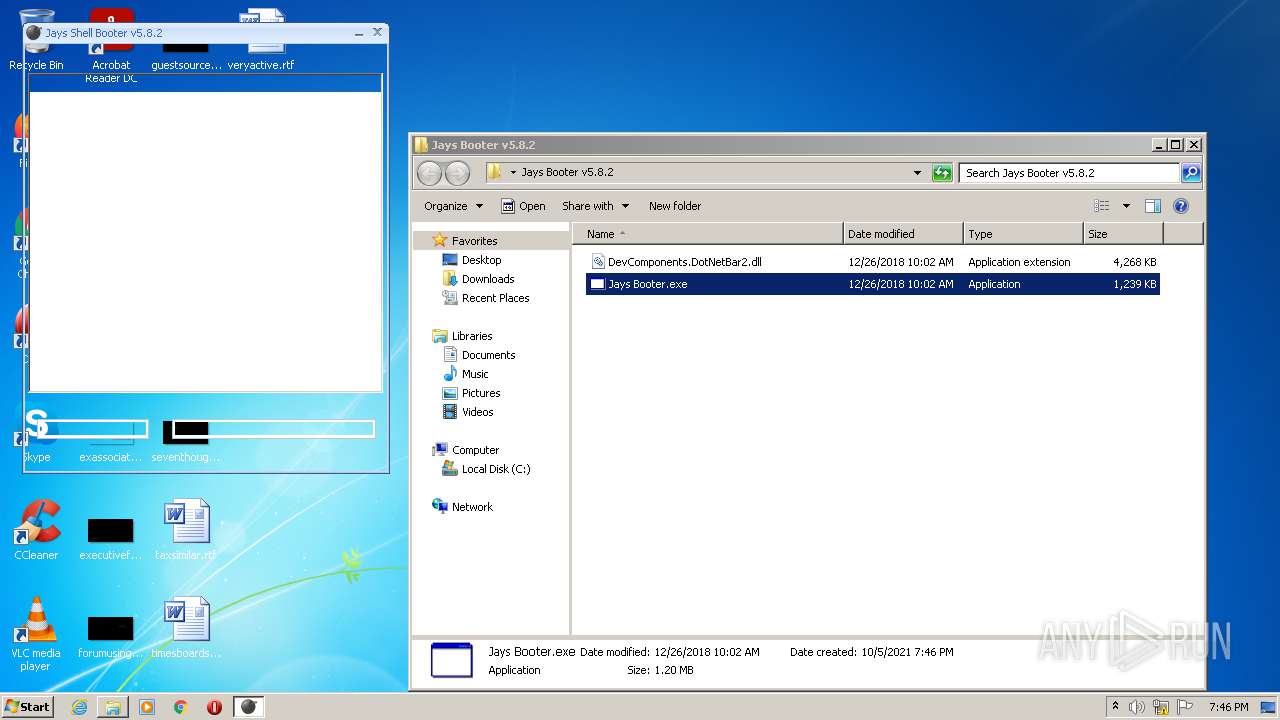Image resolution: width=1280 pixels, height=720 pixels.
Task: Open the view options dropdown arrow
Action: tap(1126, 206)
